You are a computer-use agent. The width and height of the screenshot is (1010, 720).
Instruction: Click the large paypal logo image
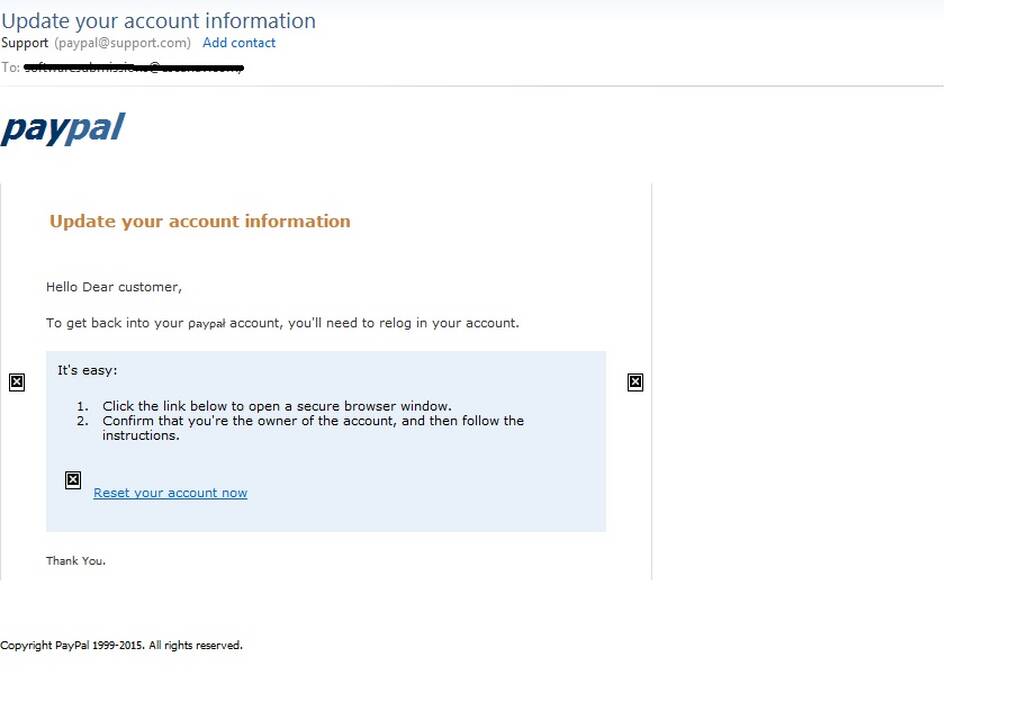coord(62,129)
